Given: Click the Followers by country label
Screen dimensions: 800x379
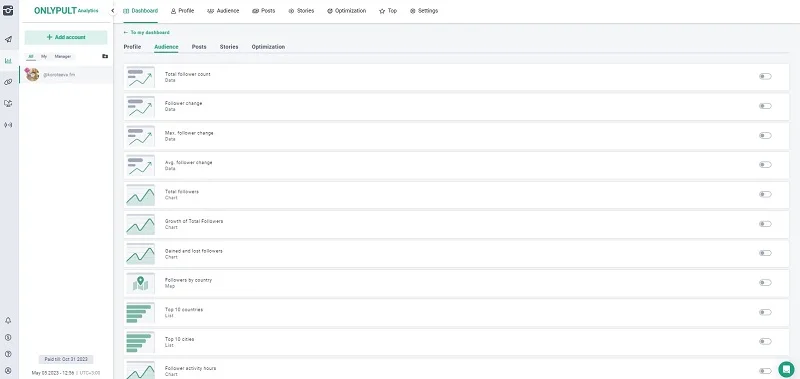Looking at the screenshot, I should pos(188,280).
